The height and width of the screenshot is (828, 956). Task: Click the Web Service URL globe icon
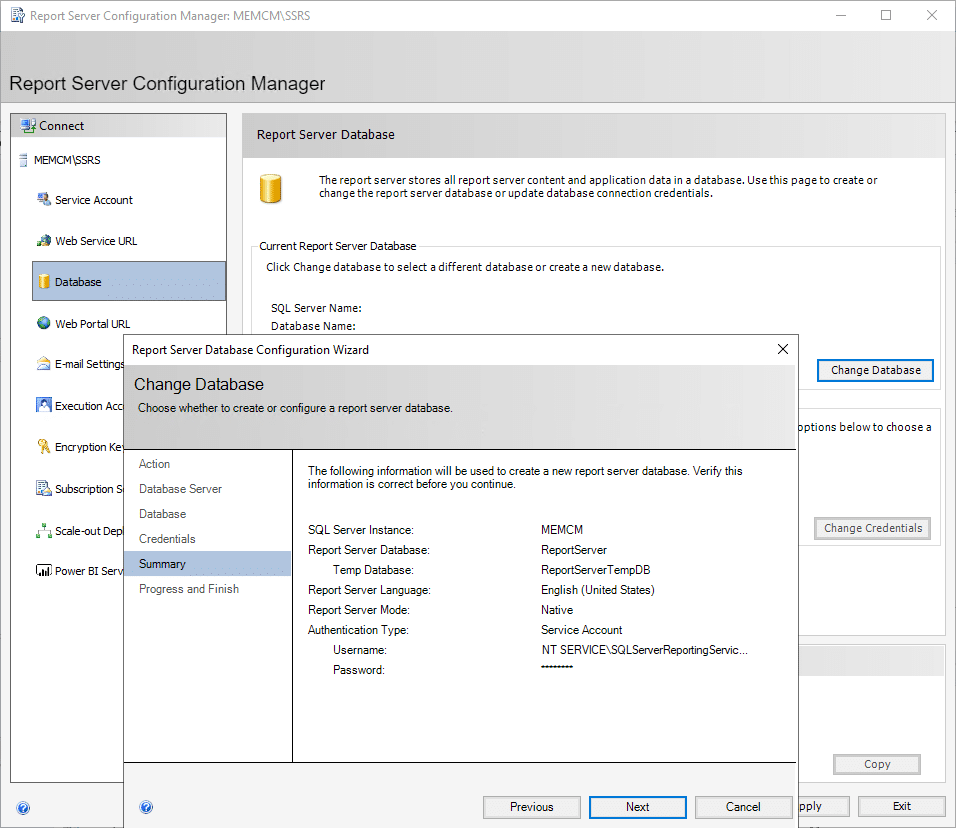tap(44, 241)
